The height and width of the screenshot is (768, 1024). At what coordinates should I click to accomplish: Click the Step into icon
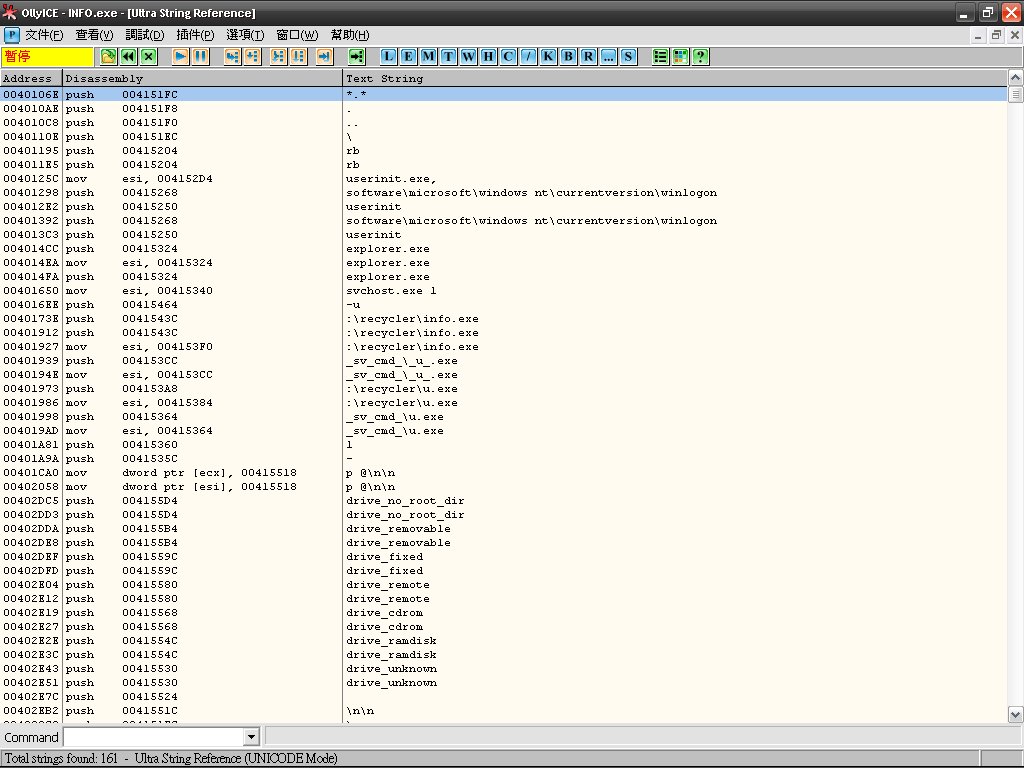pyautogui.click(x=232, y=57)
